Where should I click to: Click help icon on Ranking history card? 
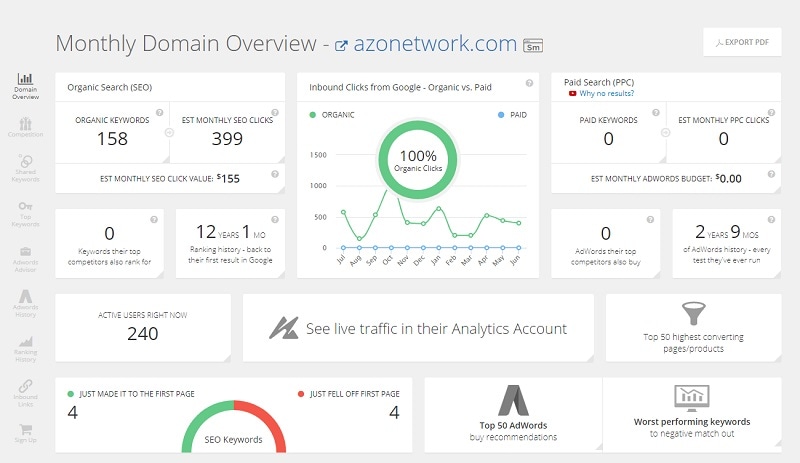[x=275, y=220]
